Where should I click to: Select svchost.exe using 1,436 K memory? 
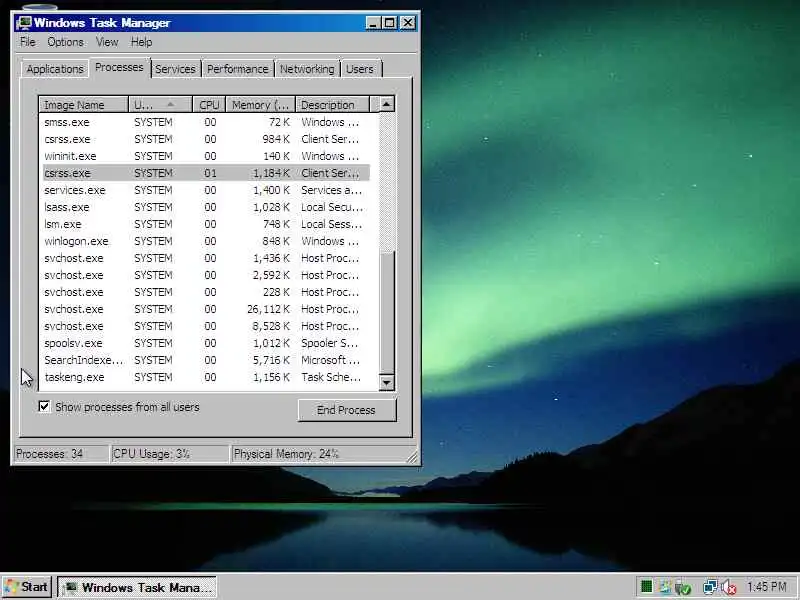206,258
